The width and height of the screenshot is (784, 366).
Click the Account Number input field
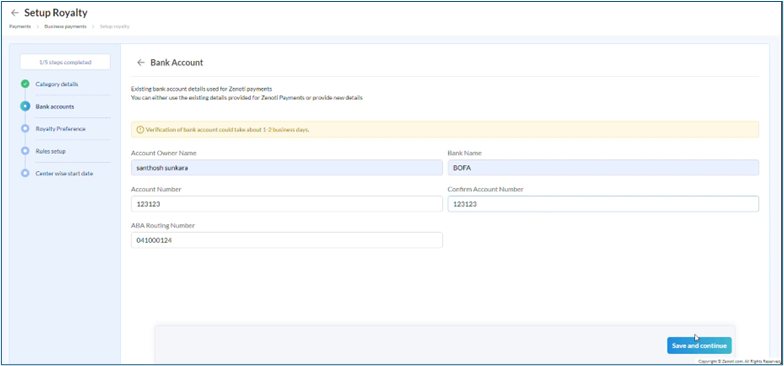(x=286, y=204)
